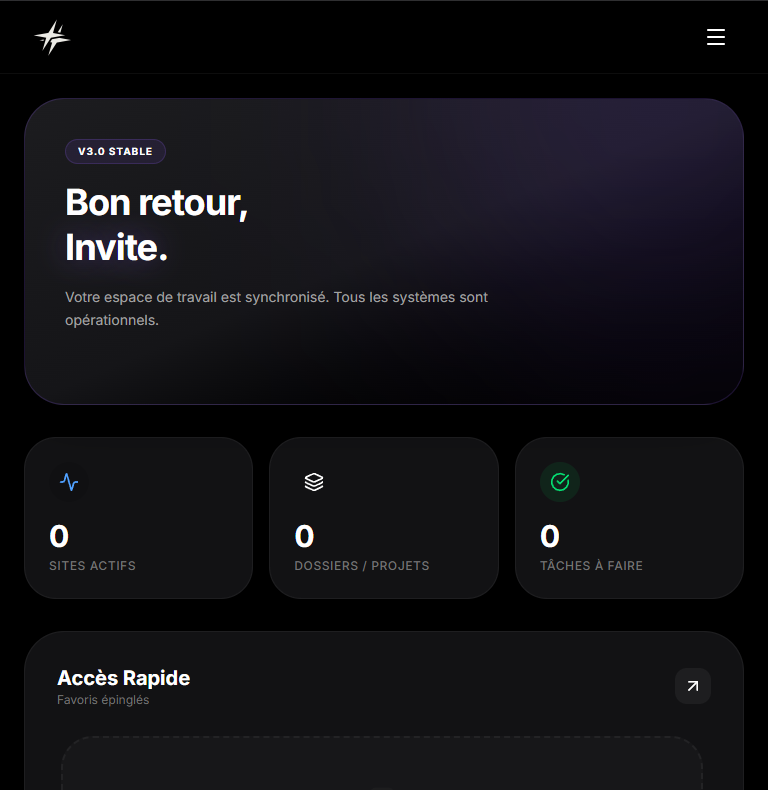The height and width of the screenshot is (790, 768).
Task: Open the hamburger navigation menu
Action: (716, 38)
